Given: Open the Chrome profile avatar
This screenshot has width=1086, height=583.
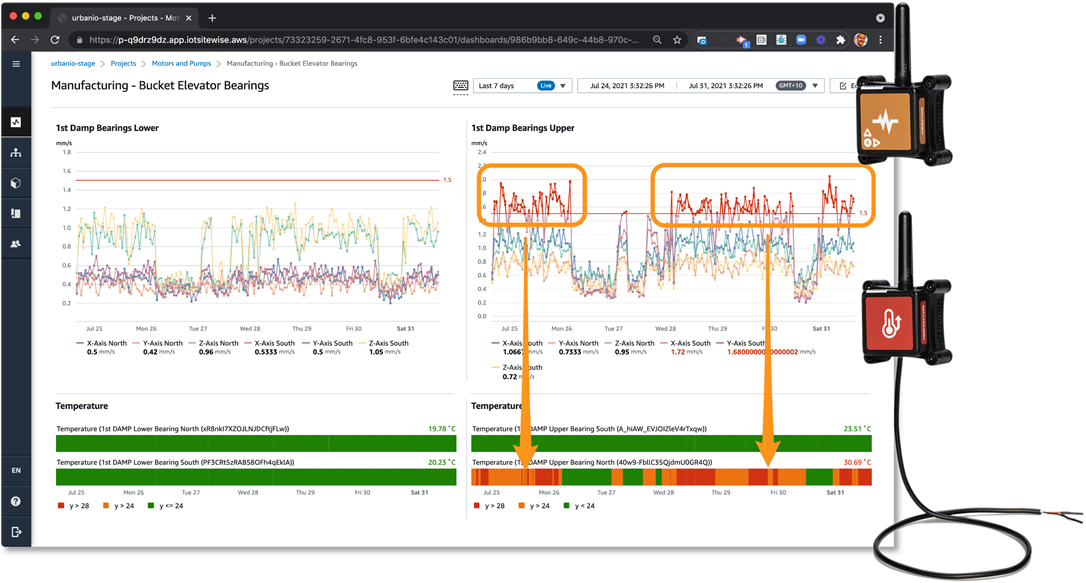Looking at the screenshot, I should coord(861,39).
